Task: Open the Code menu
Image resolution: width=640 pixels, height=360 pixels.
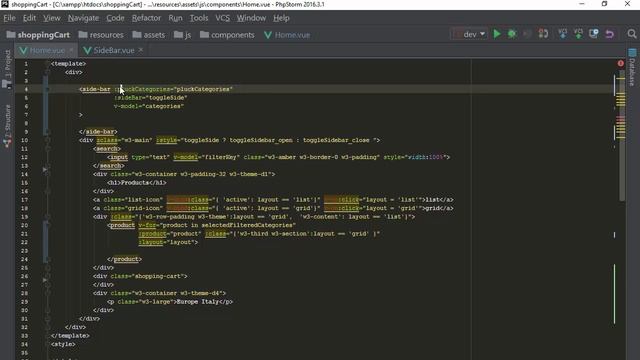Action: (115, 18)
